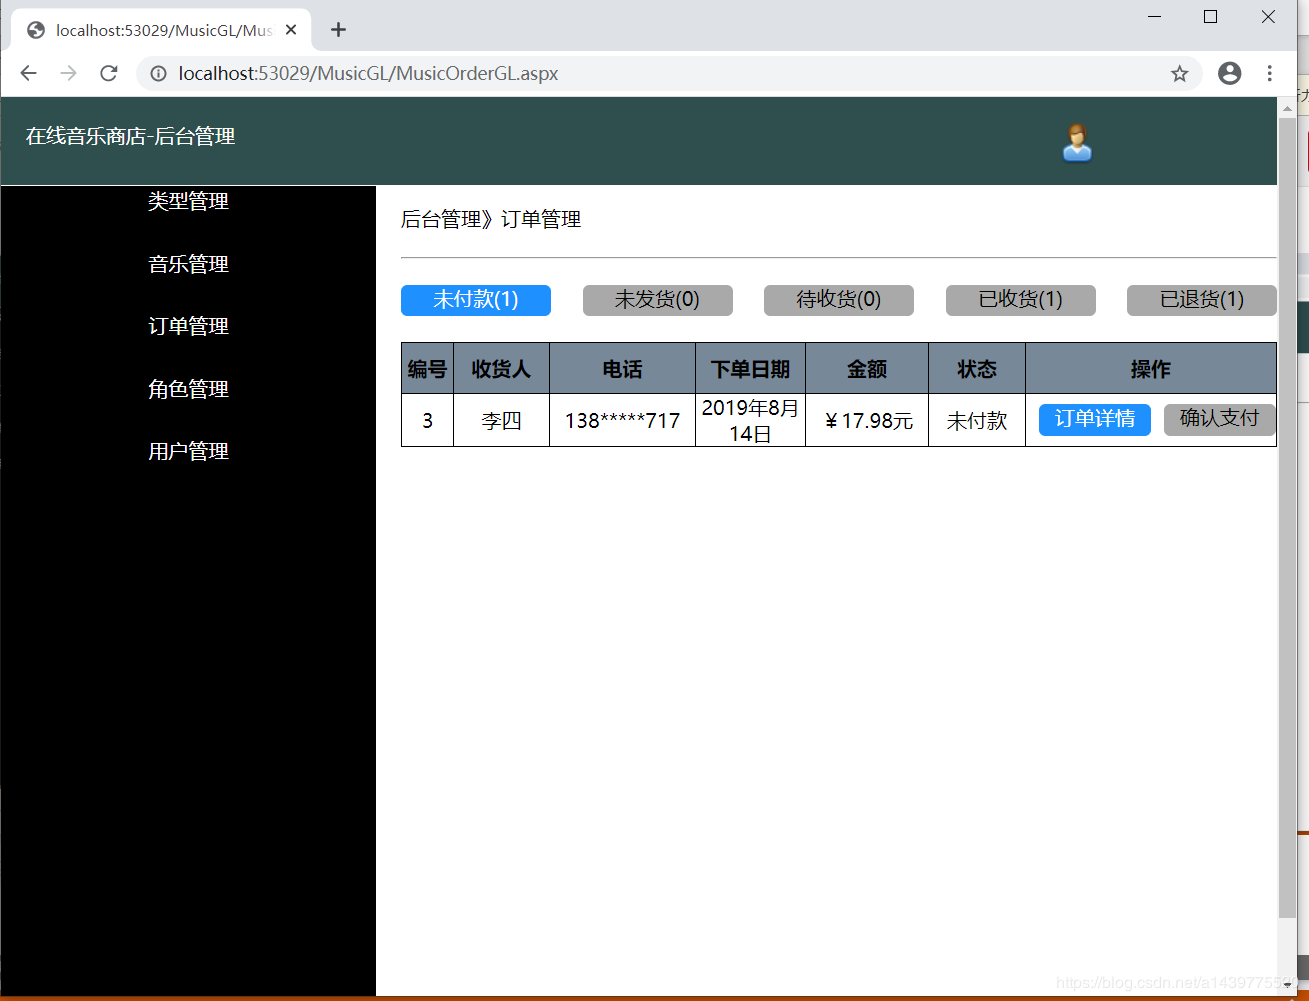1309x1001 pixels.
Task: Open 音乐管理 in the sidebar
Action: [x=188, y=264]
